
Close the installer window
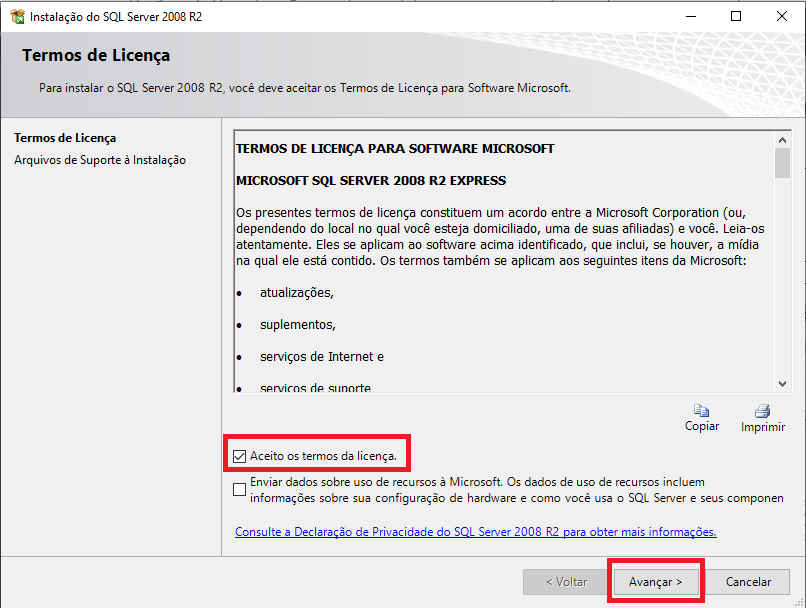point(782,16)
